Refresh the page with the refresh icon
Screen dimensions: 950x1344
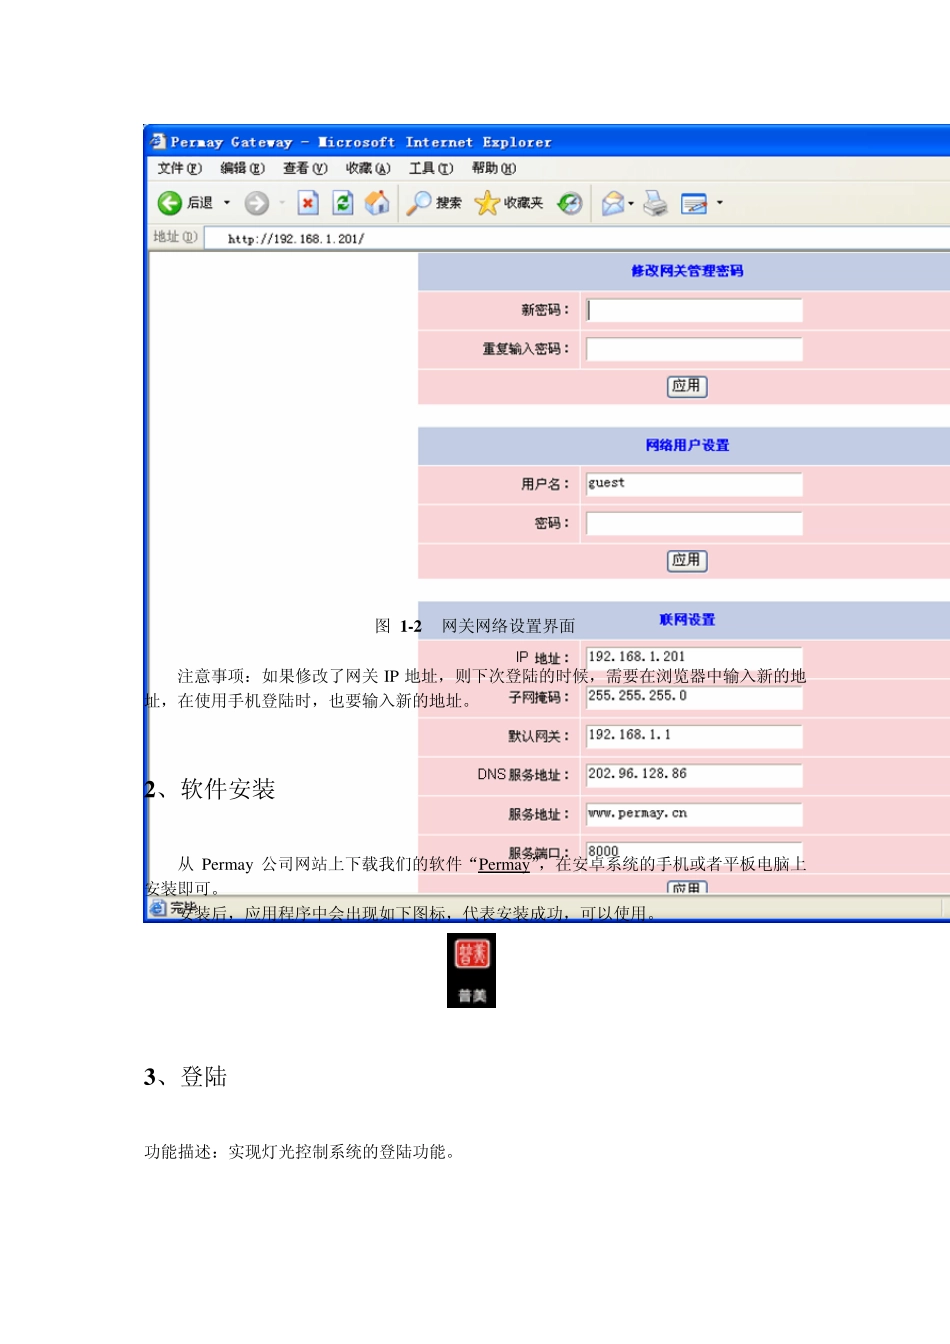343,203
